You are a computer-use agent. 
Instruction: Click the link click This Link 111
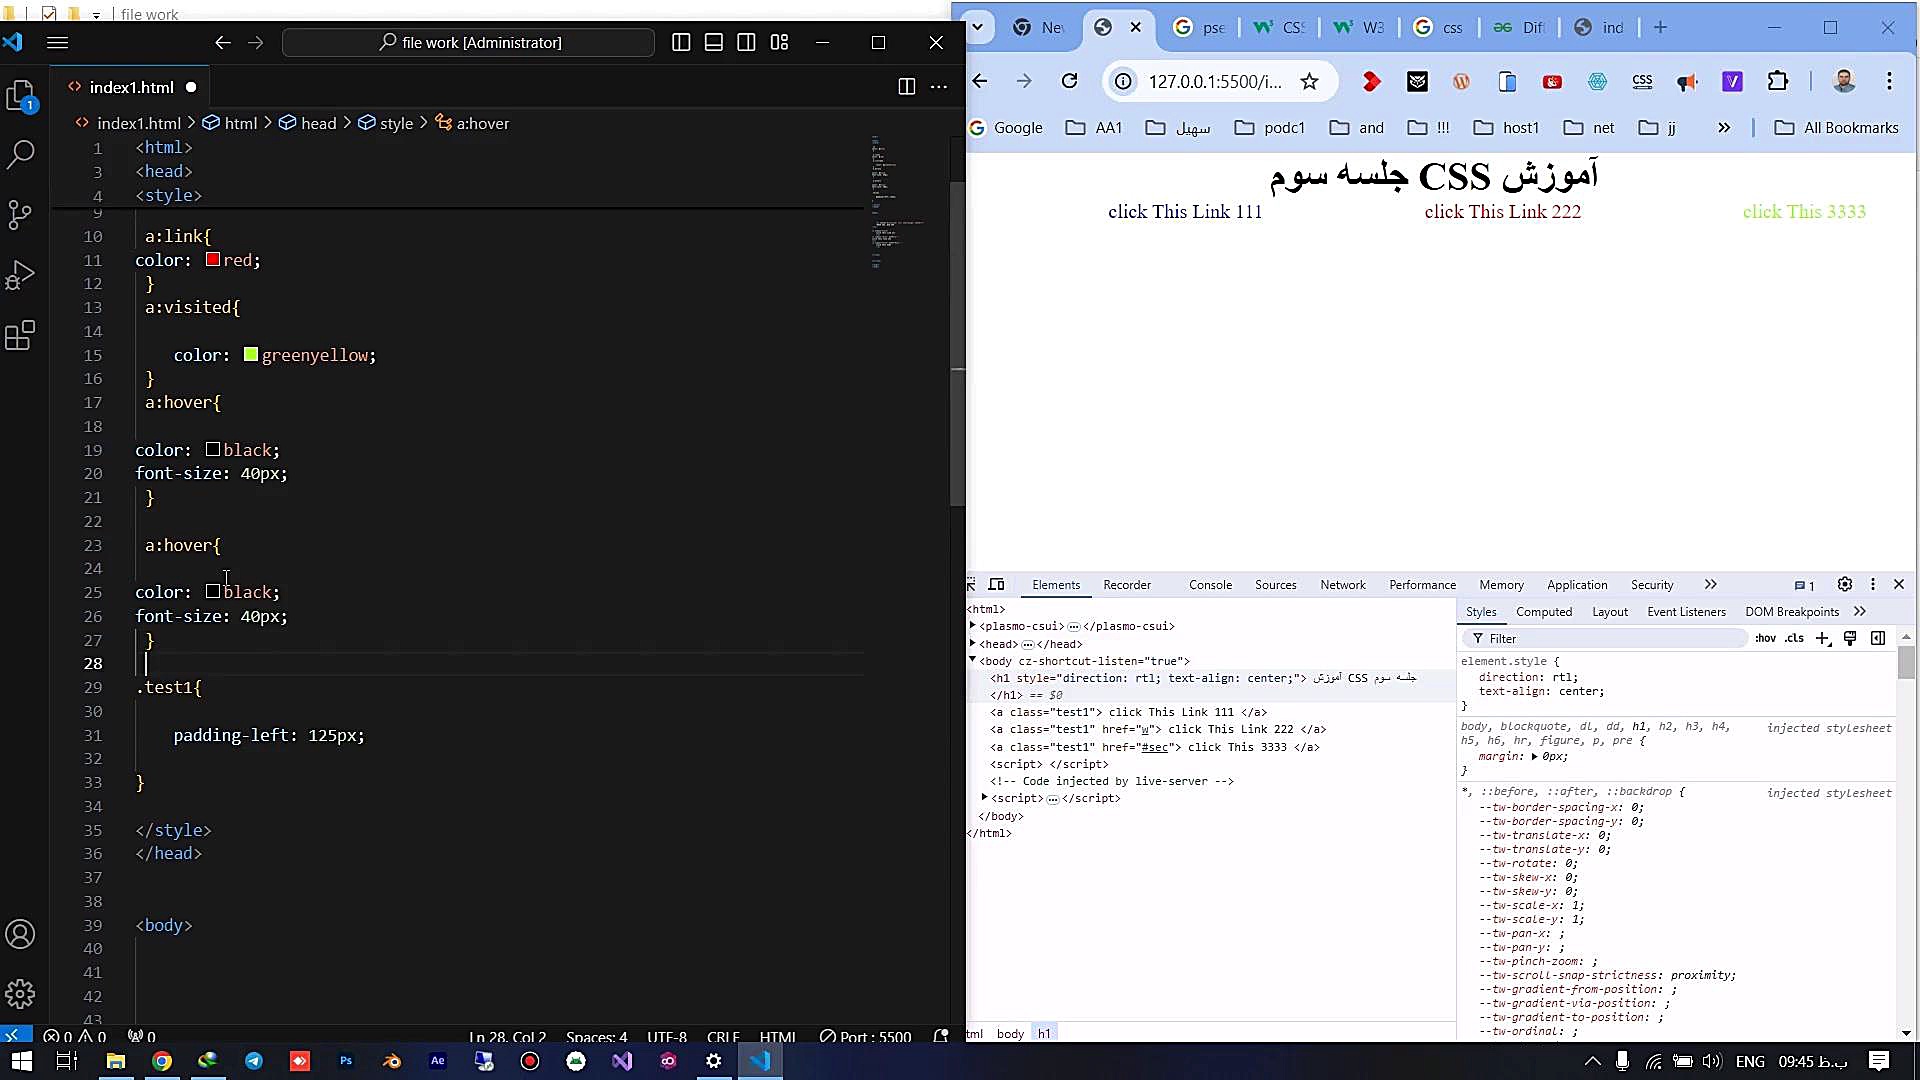click(1185, 212)
